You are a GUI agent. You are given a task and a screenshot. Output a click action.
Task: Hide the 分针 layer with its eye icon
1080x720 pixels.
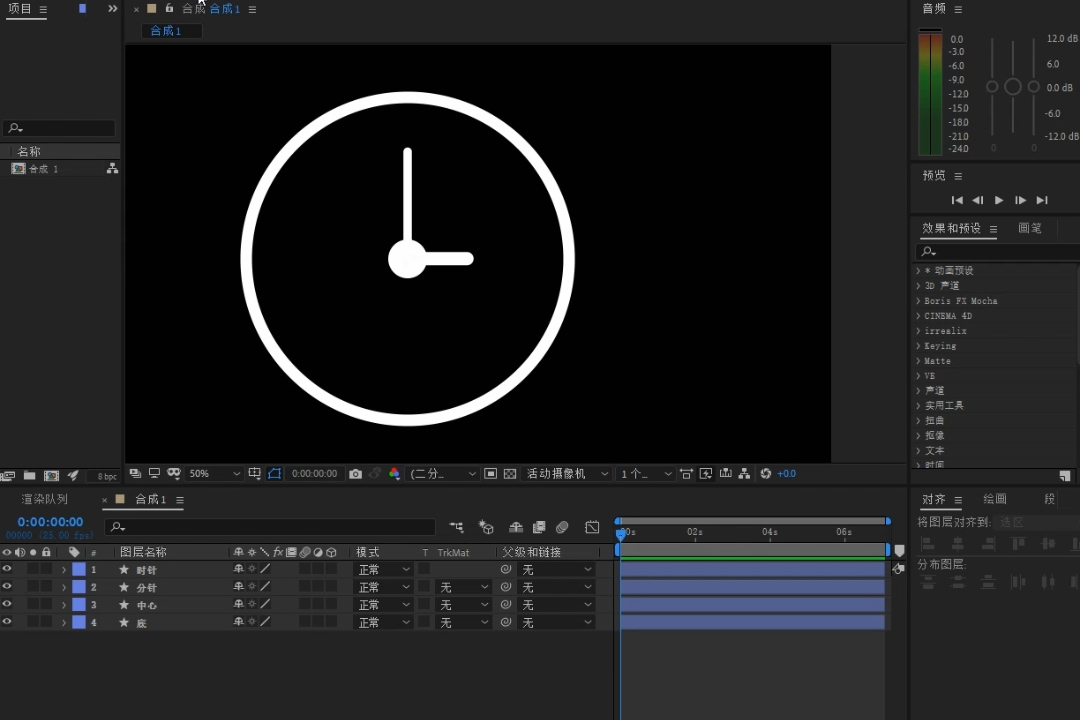(x=7, y=586)
